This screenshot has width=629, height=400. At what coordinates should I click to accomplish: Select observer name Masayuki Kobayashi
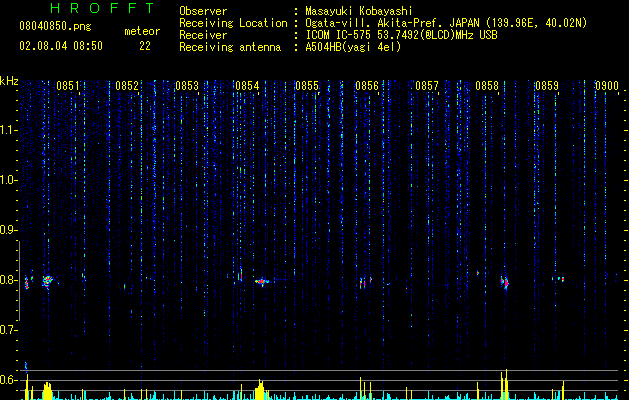359,11
